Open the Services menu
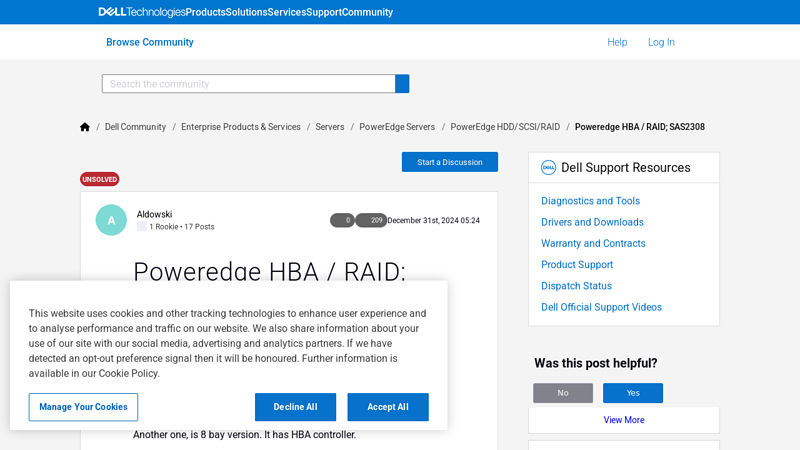Screen dimensions: 800x450 [x=287, y=12]
